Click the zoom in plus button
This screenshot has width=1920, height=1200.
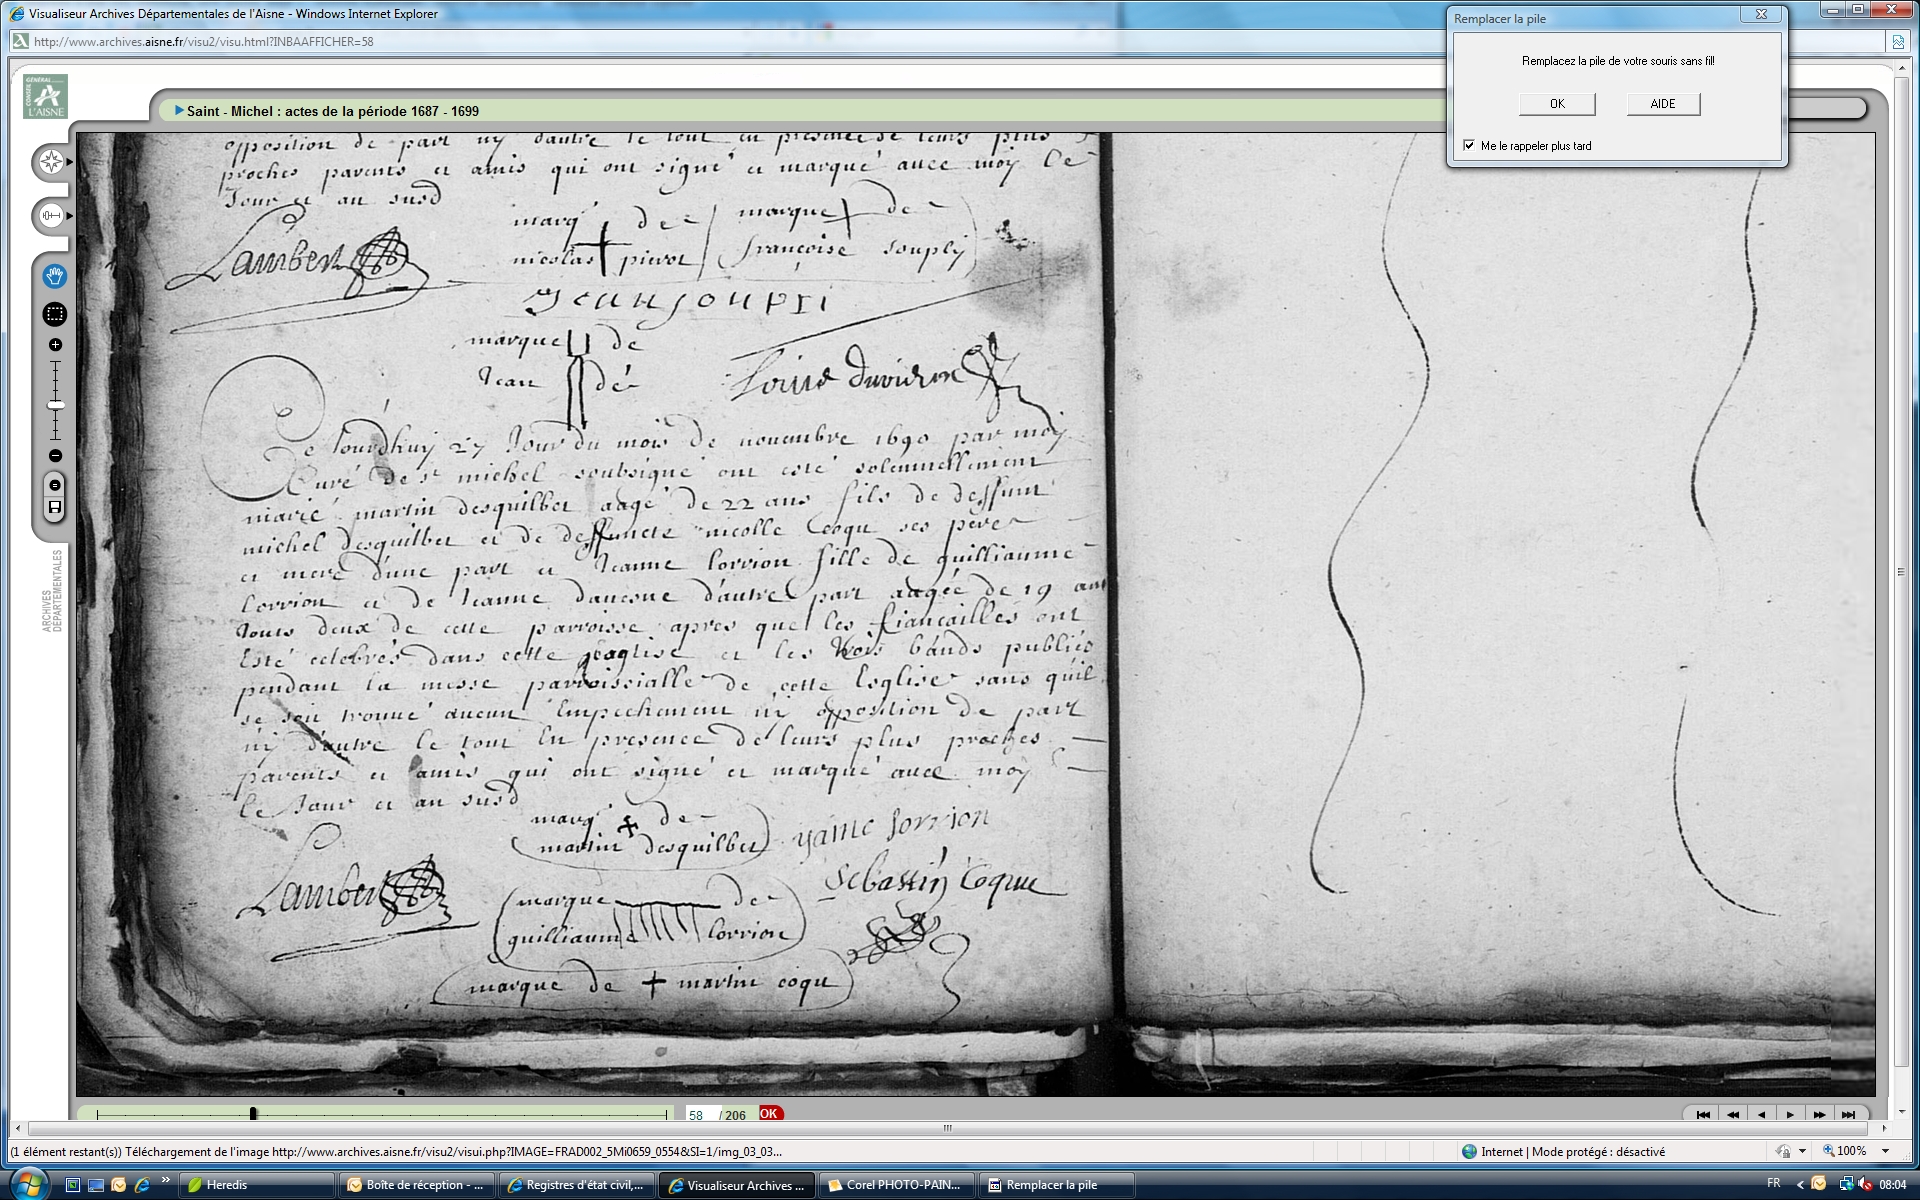point(55,345)
